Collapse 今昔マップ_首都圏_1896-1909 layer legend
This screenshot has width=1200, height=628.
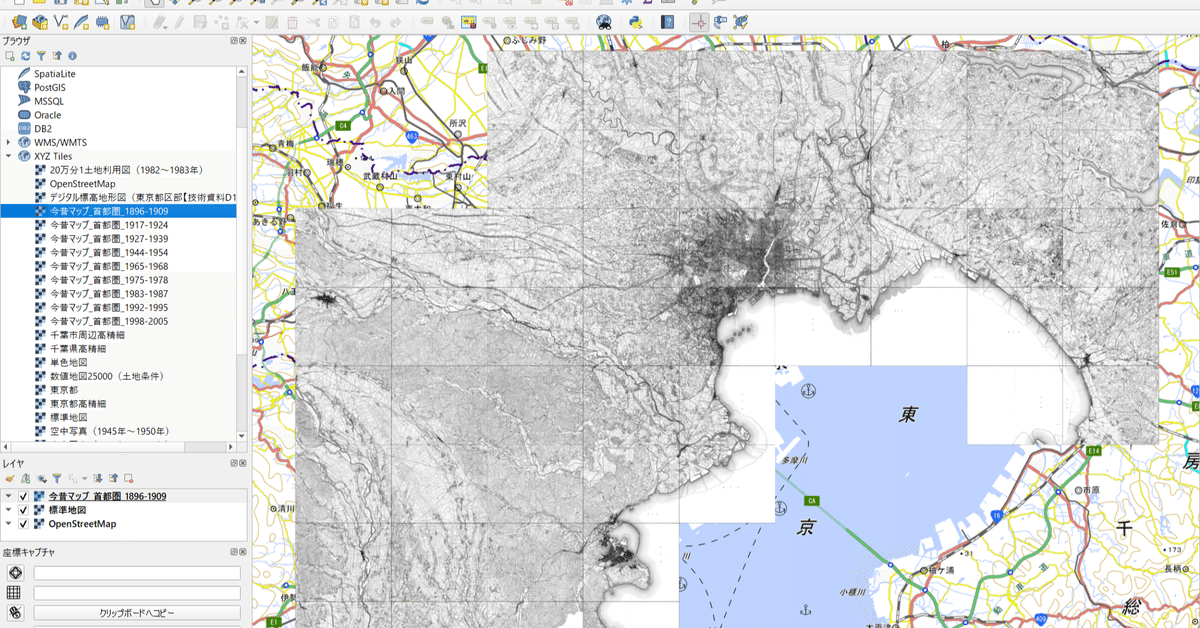pyautogui.click(x=9, y=496)
